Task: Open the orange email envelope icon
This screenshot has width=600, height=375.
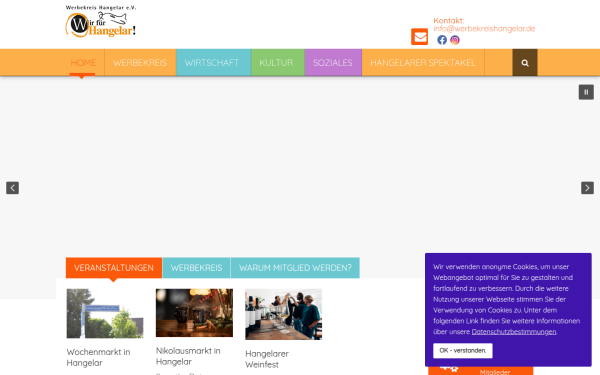Action: click(x=419, y=37)
